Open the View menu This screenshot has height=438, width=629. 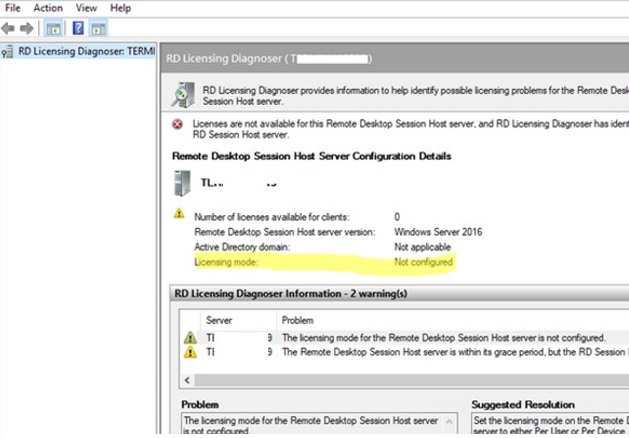[x=86, y=8]
